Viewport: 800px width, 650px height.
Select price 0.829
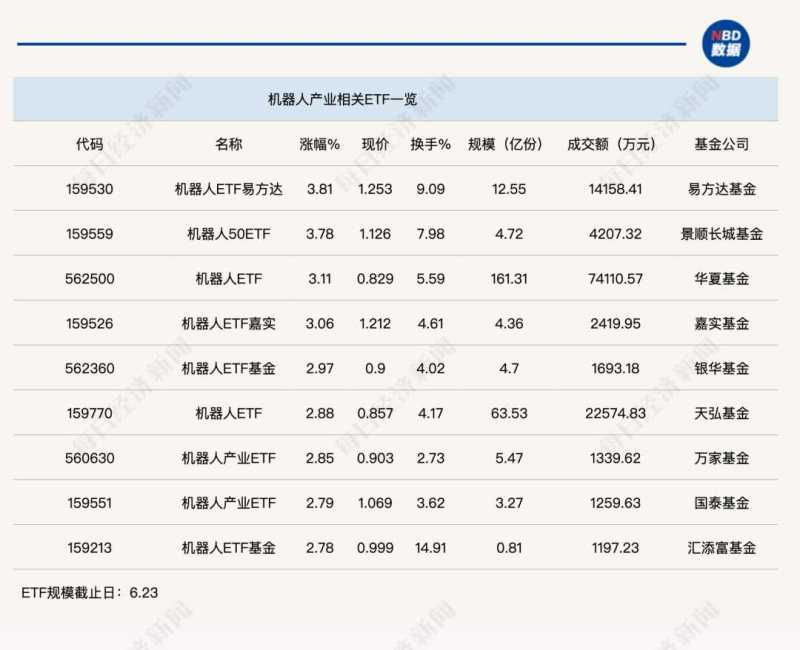[x=375, y=279]
